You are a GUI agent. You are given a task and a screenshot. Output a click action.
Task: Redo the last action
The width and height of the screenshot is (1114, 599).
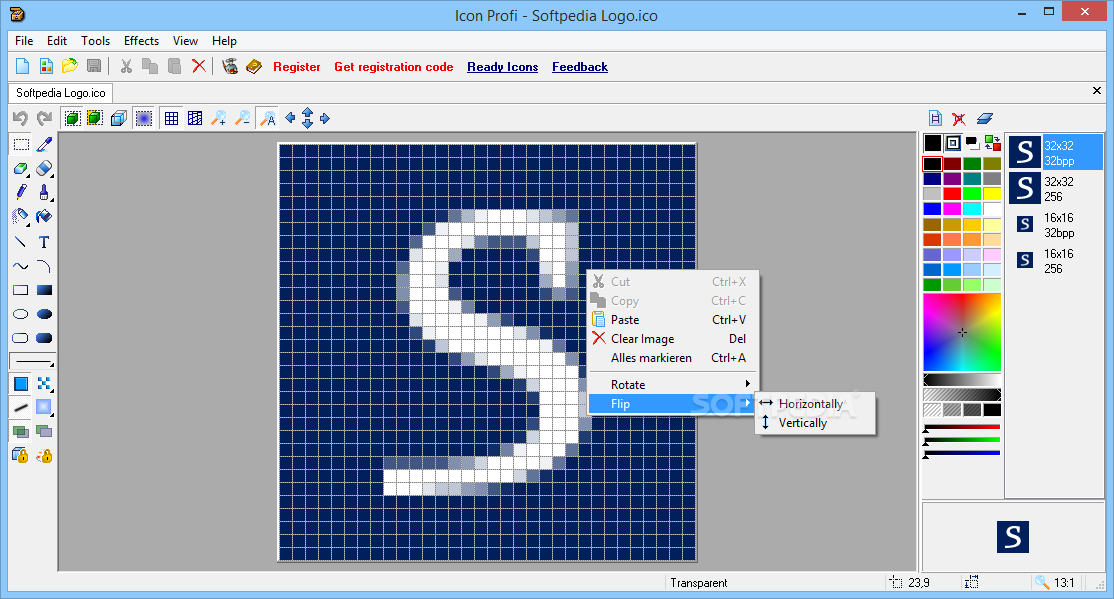pos(45,118)
